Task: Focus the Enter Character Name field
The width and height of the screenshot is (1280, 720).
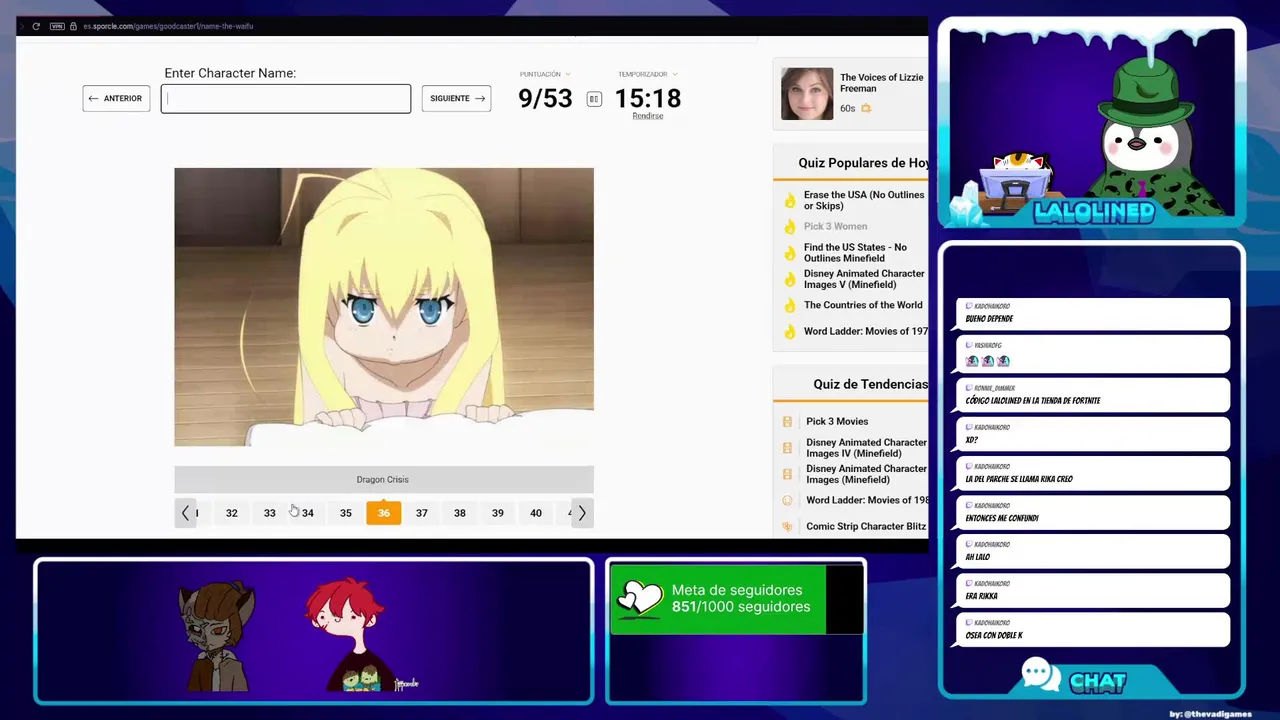Action: [286, 98]
